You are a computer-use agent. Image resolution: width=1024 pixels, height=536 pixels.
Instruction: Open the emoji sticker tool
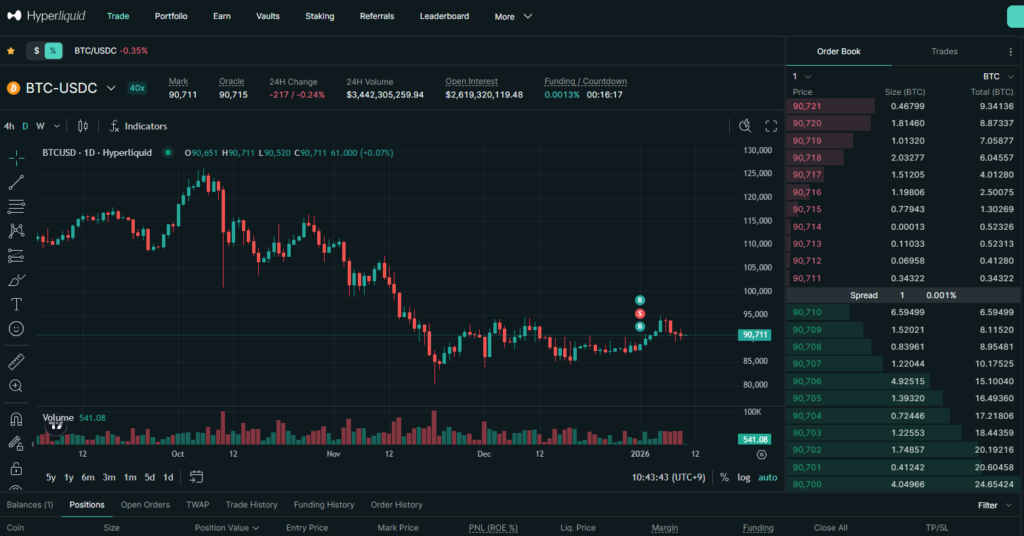(x=16, y=328)
